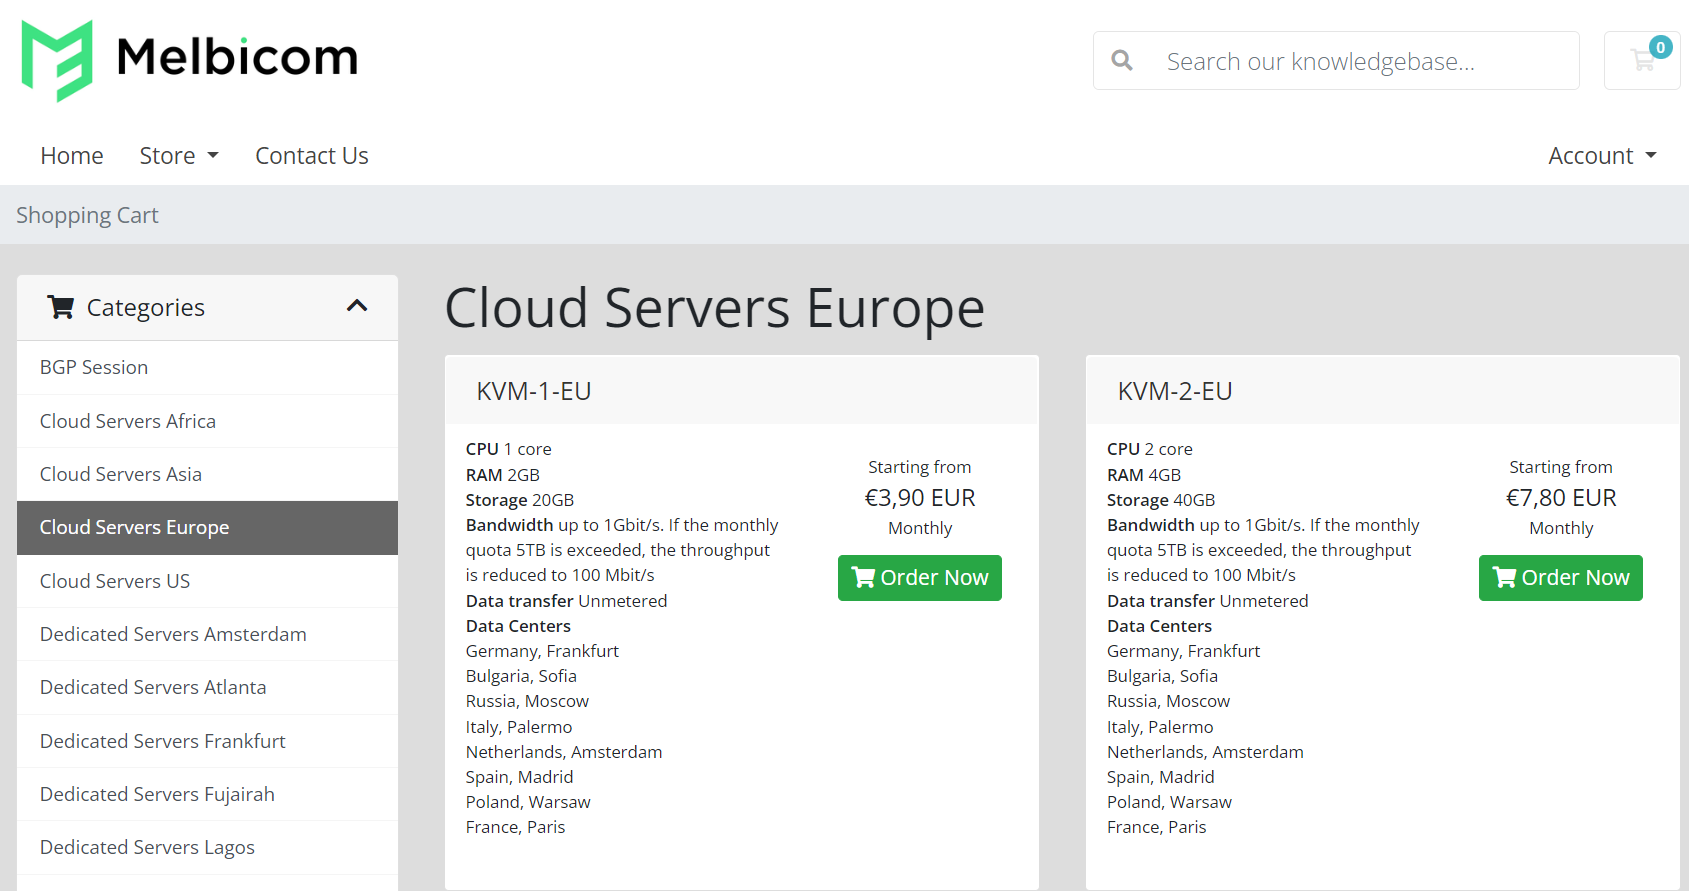This screenshot has width=1689, height=891.
Task: Click "Storage 40GB" spec line
Action: point(1161,500)
